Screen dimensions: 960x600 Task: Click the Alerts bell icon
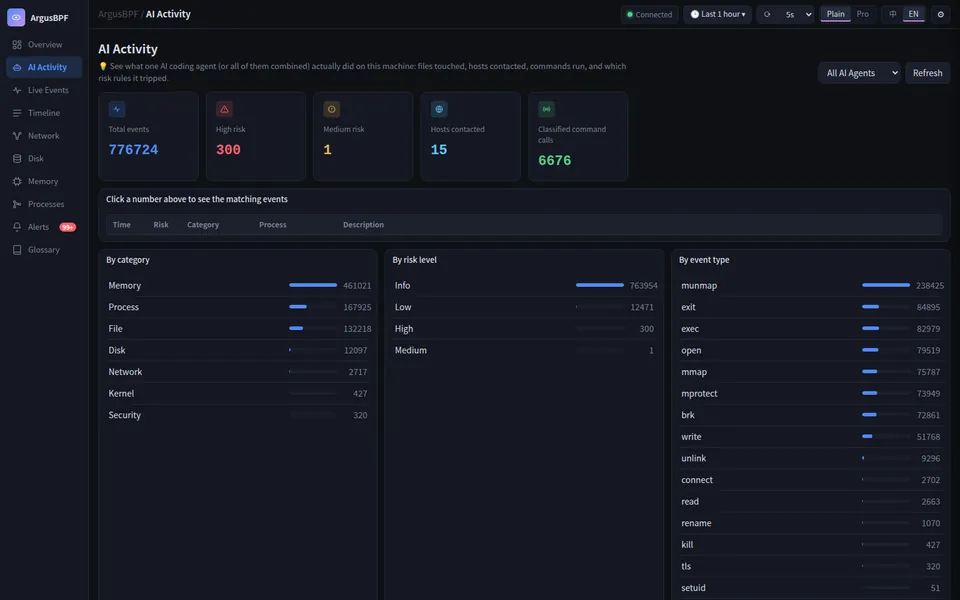(17, 227)
